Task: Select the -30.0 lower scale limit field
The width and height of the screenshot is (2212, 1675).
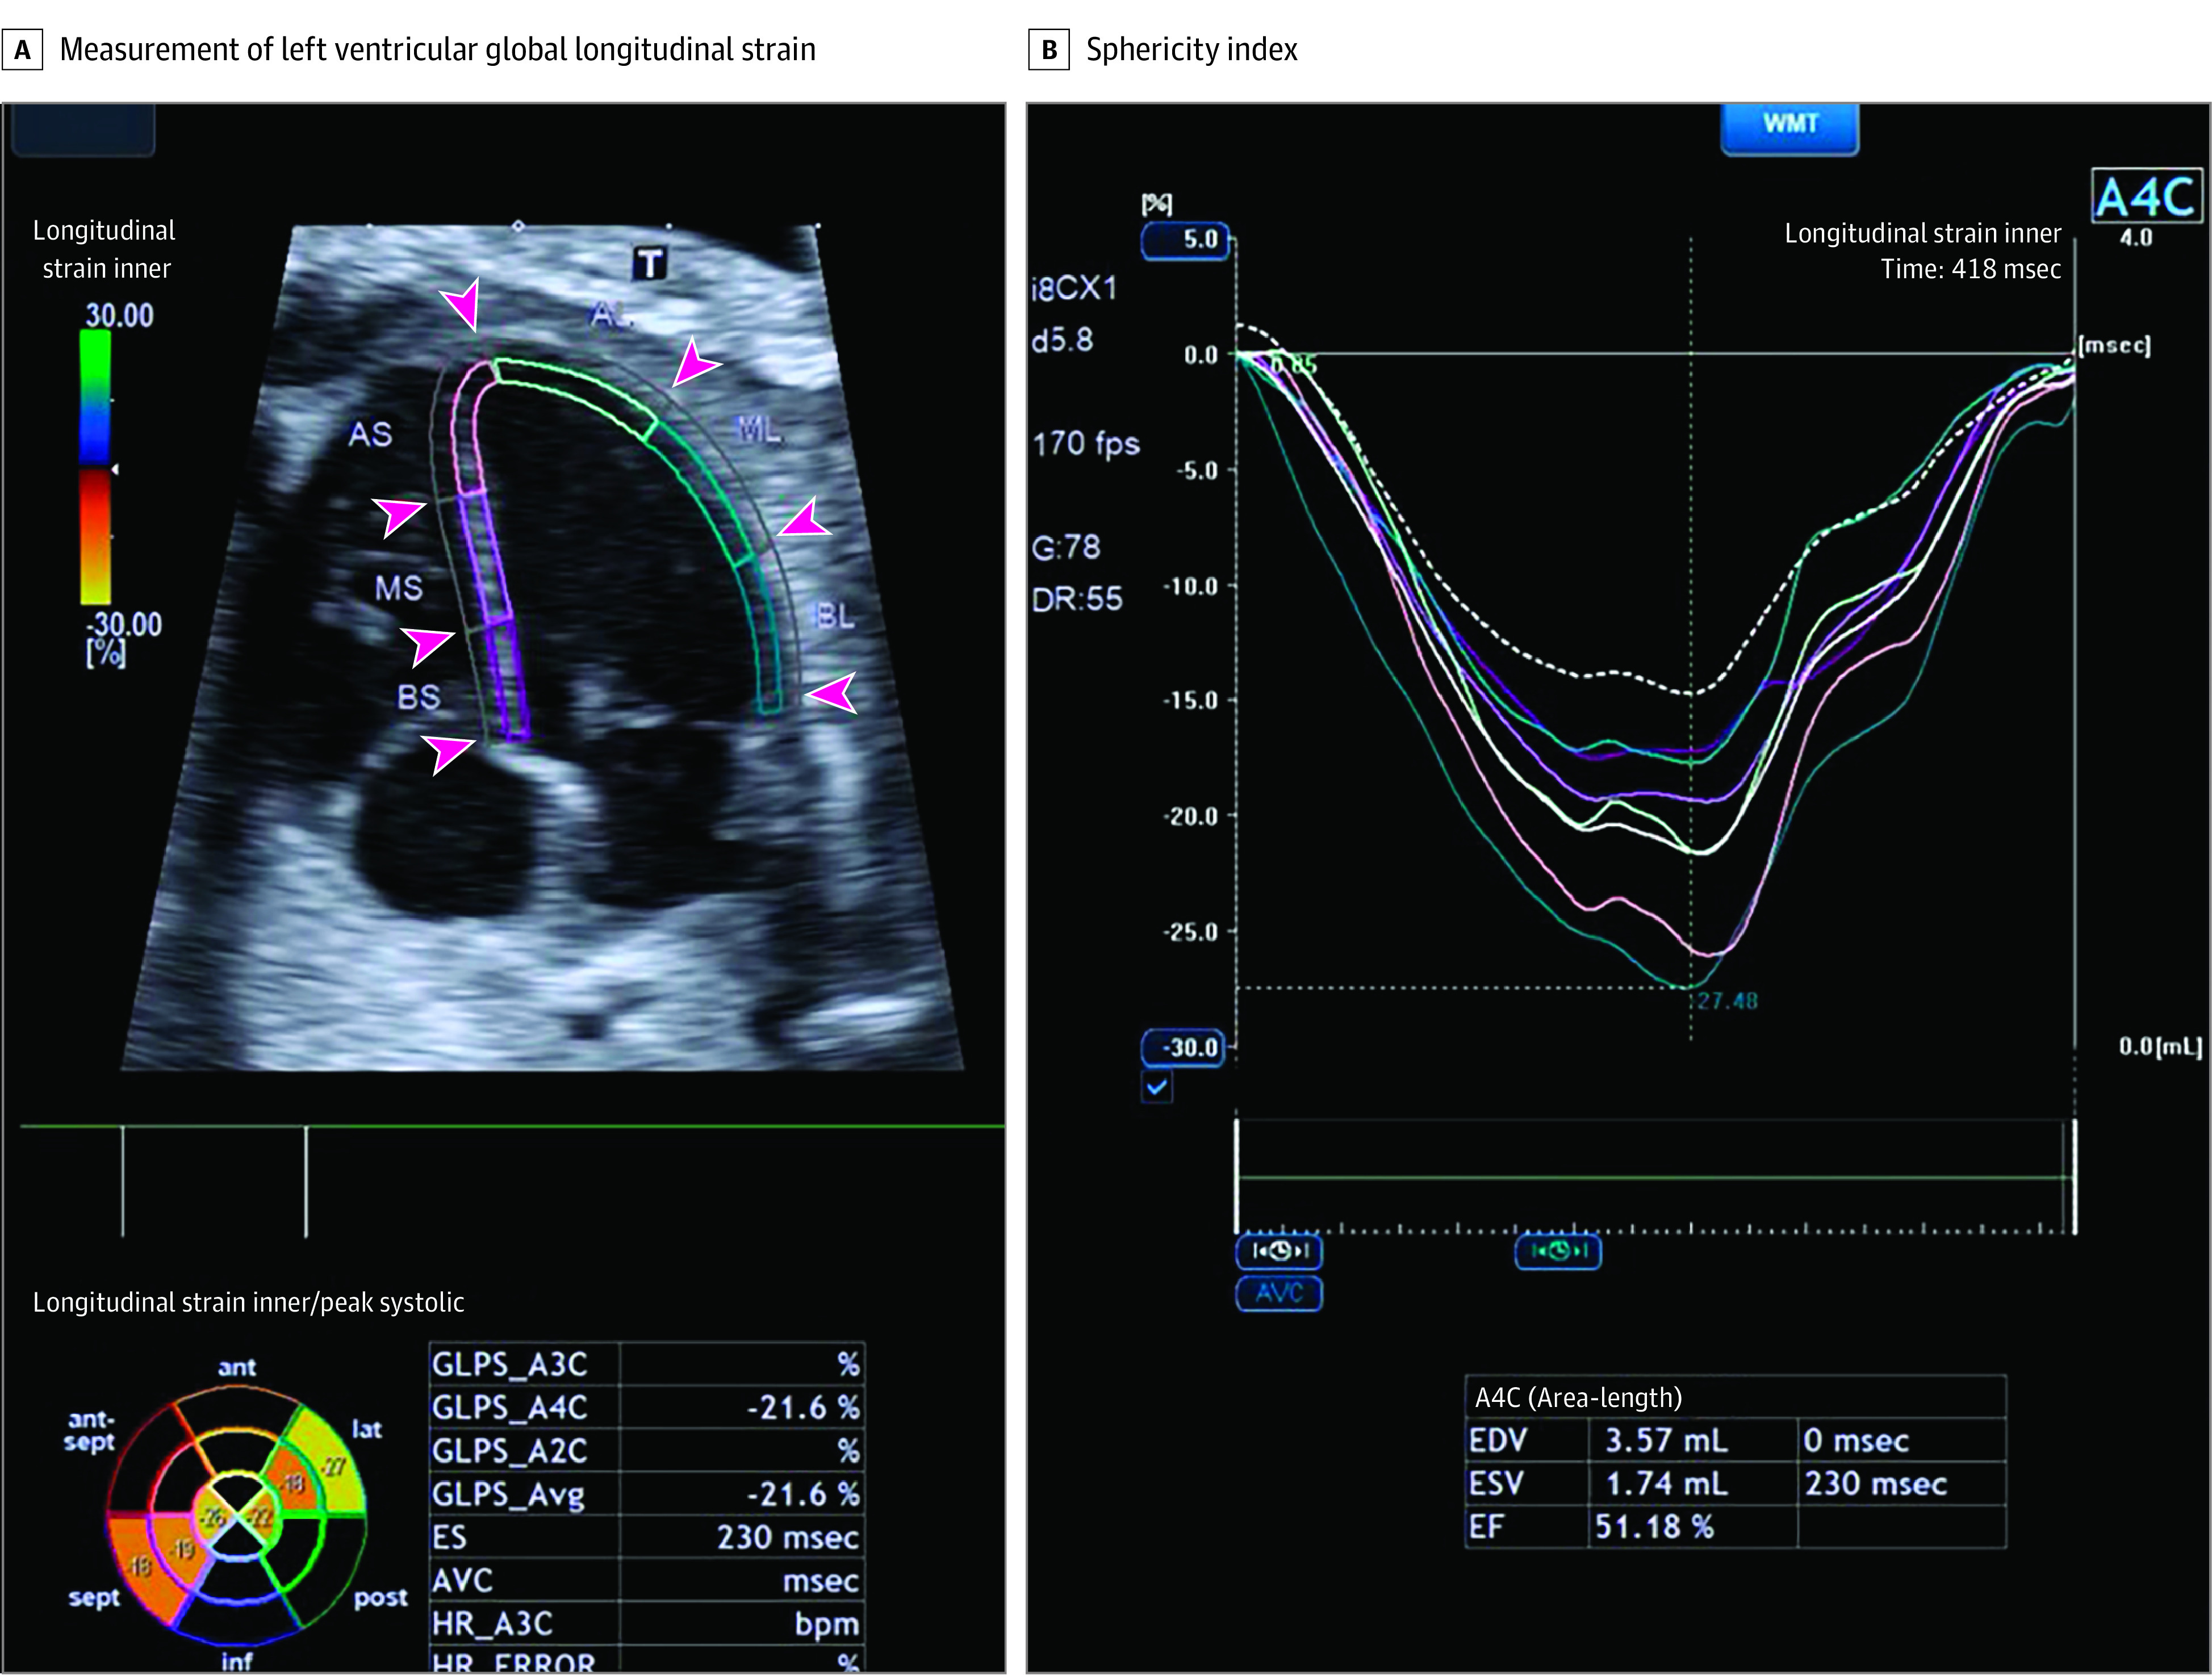Action: coord(1183,1048)
